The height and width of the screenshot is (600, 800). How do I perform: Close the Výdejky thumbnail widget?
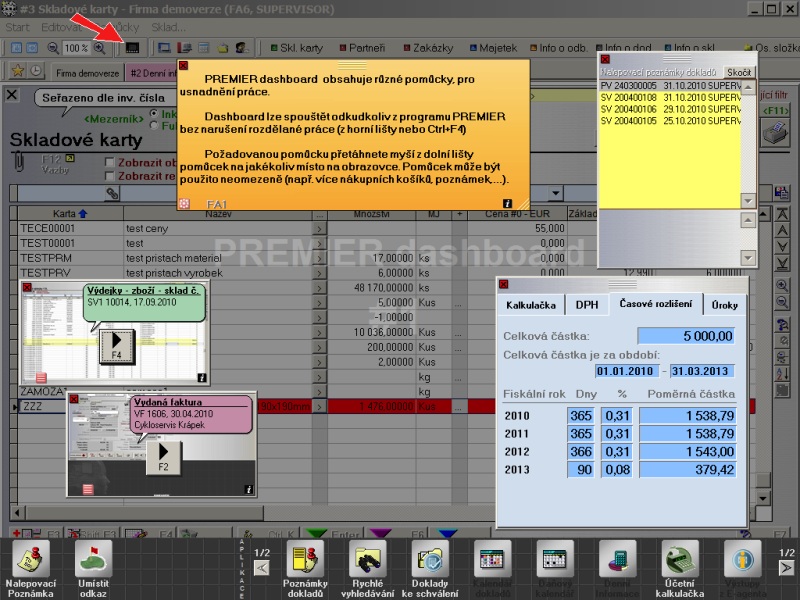click(x=27, y=287)
